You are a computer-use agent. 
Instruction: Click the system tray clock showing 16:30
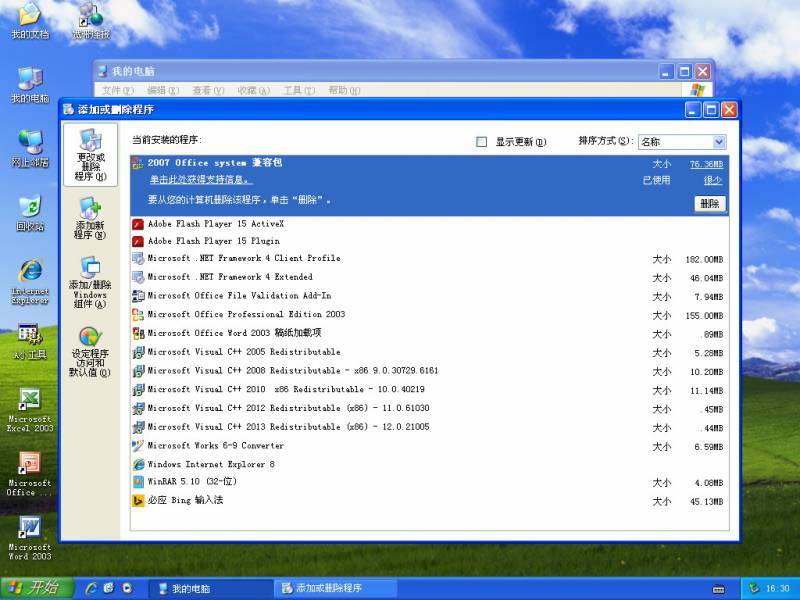(778, 589)
